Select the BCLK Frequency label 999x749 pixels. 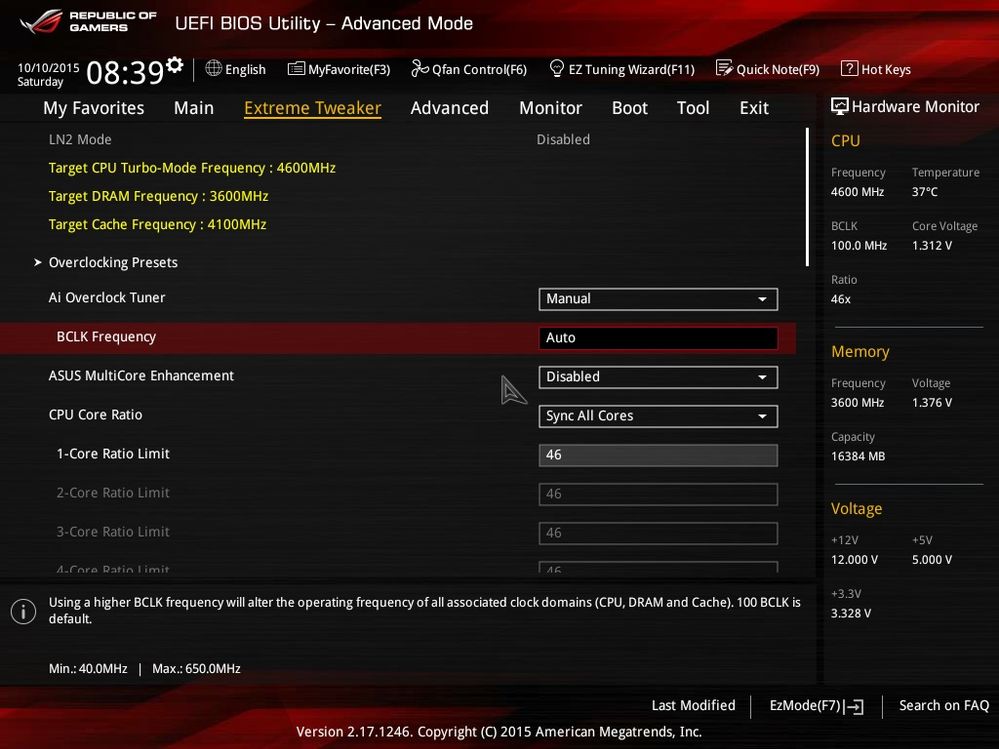pyautogui.click(x=106, y=337)
